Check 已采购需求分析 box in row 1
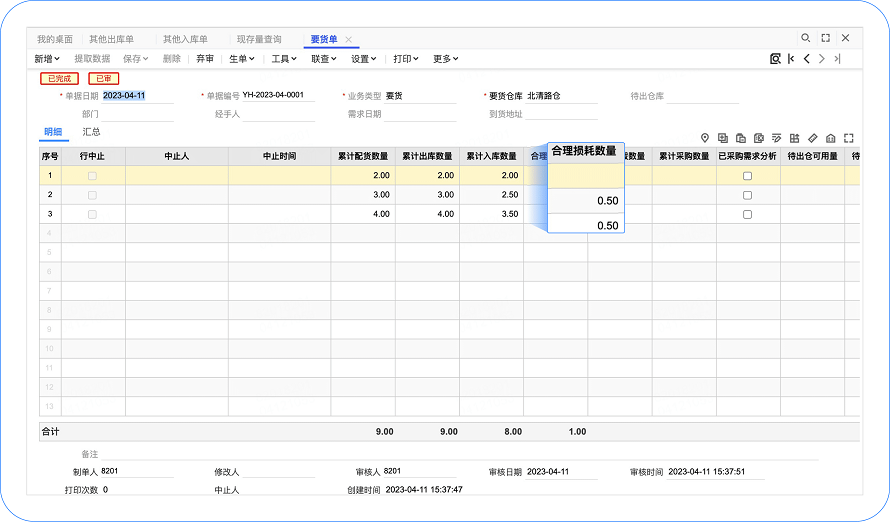 [x=747, y=176]
